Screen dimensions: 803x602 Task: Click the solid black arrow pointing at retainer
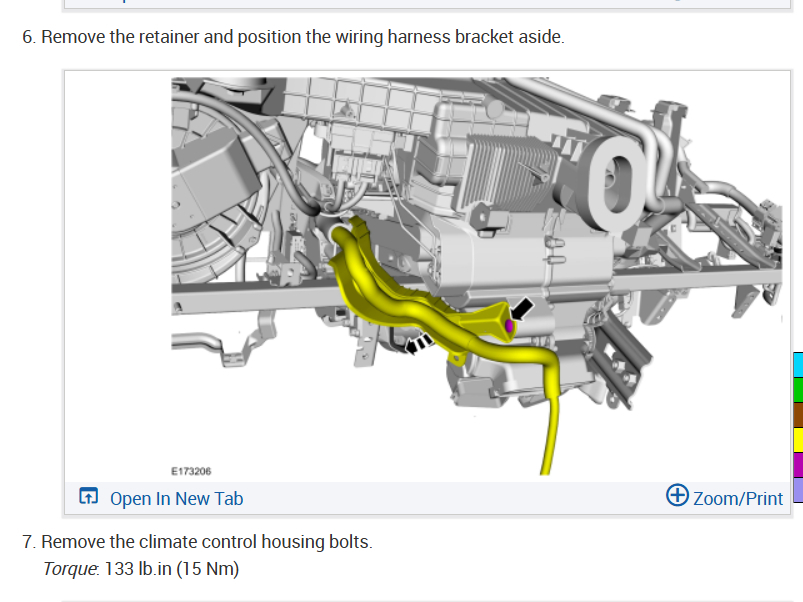[x=521, y=310]
